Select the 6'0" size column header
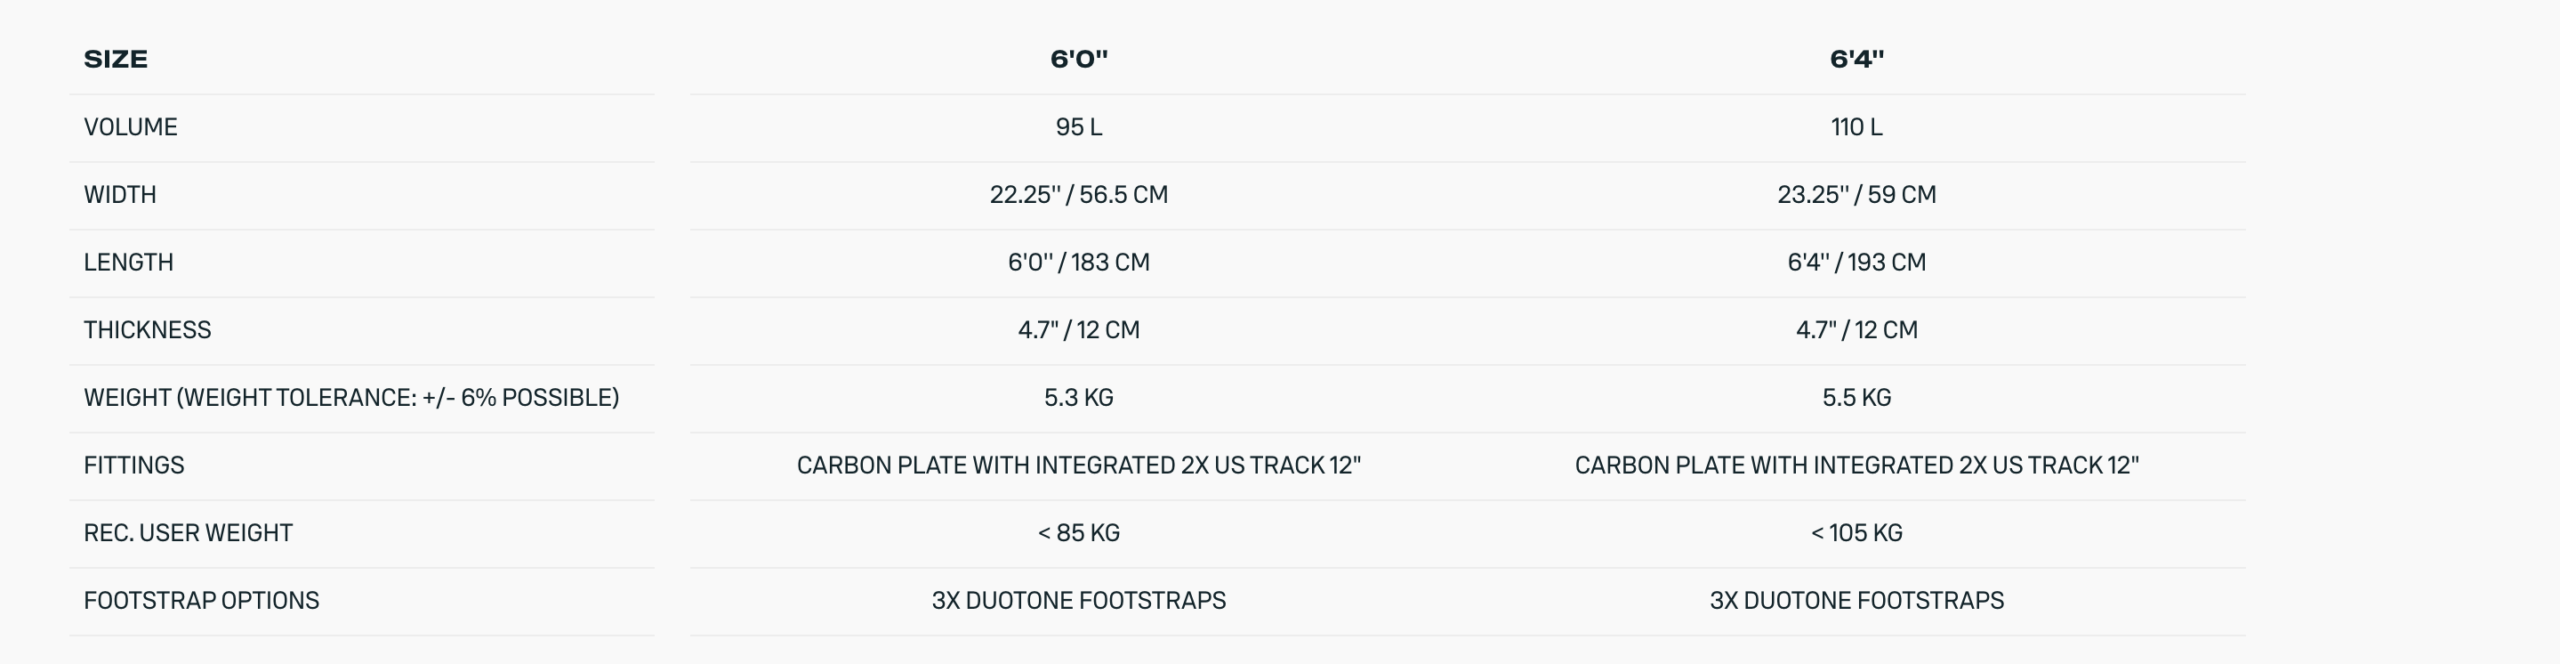 [x=1079, y=59]
